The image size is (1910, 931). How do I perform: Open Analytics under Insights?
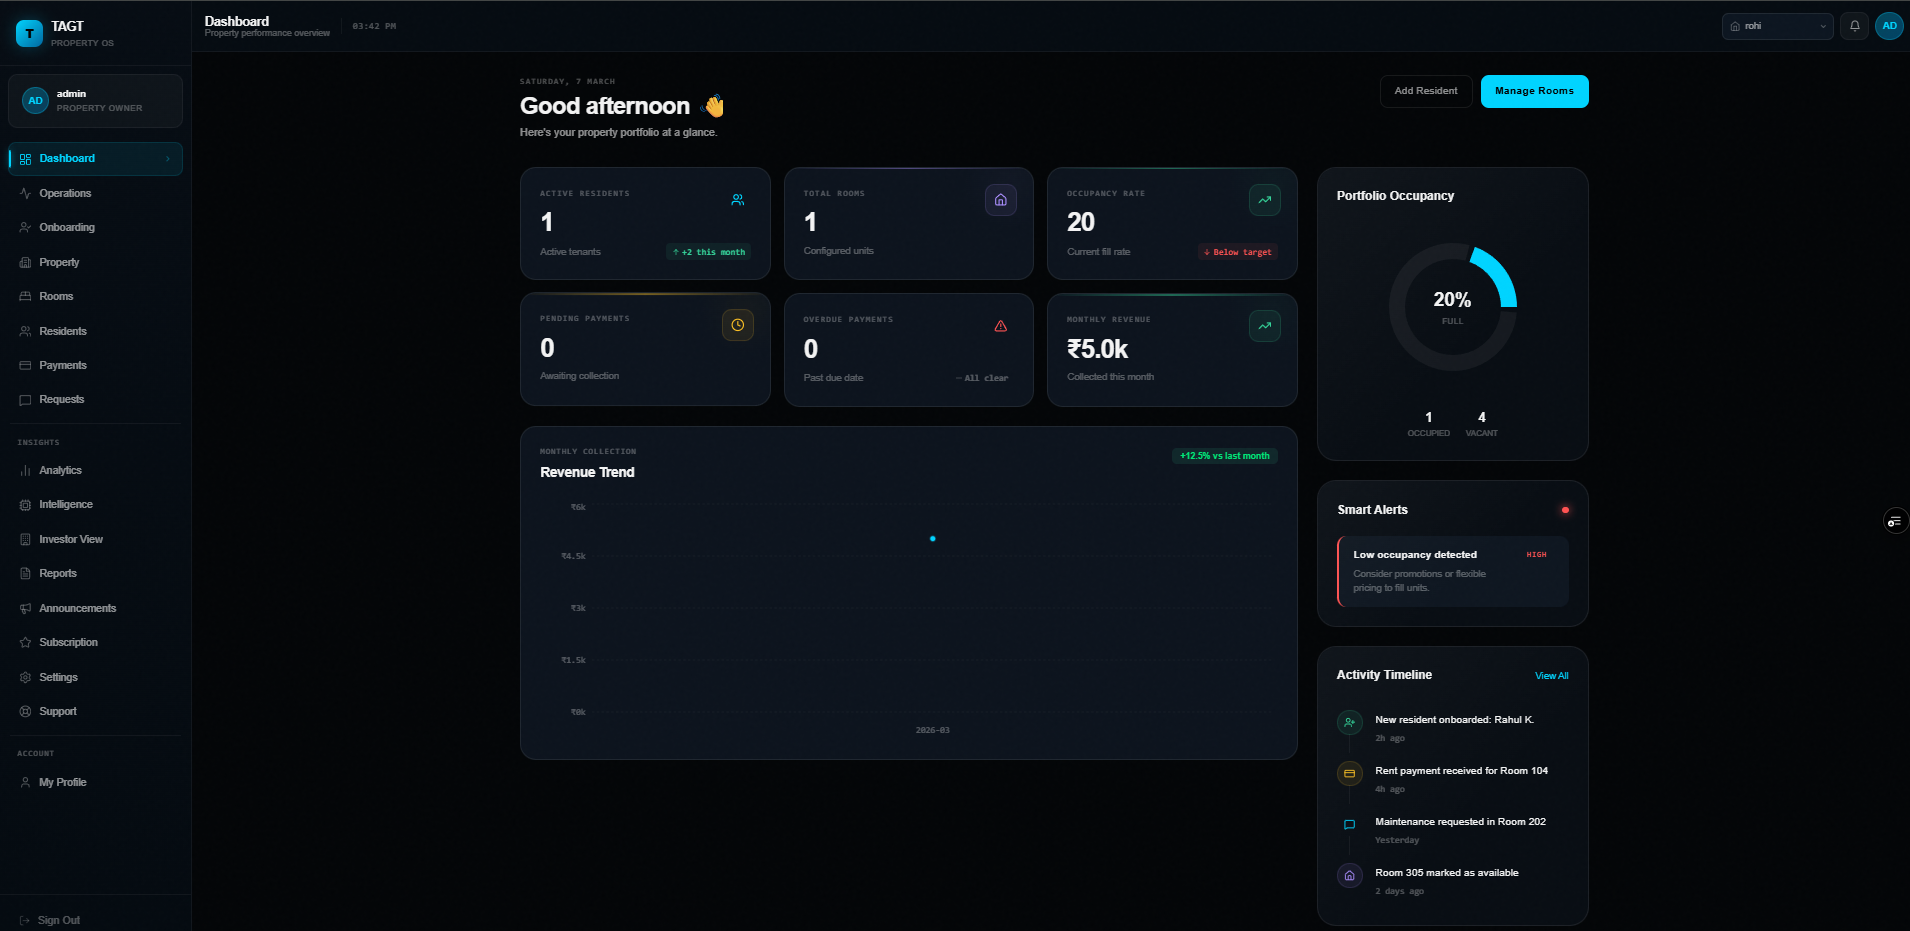(60, 470)
